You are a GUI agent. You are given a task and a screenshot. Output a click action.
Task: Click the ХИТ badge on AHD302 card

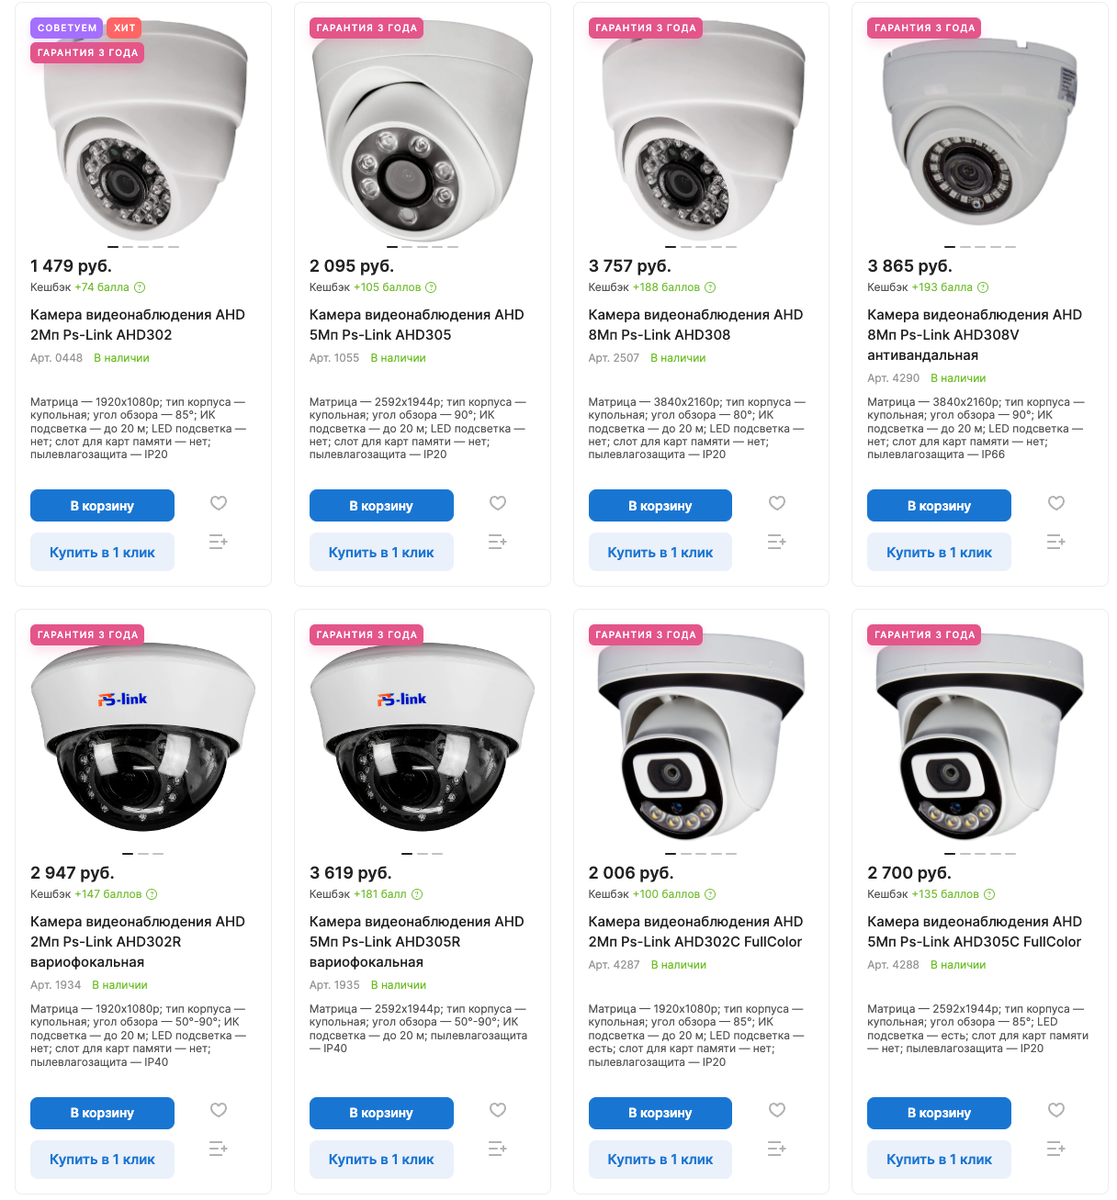(x=124, y=28)
